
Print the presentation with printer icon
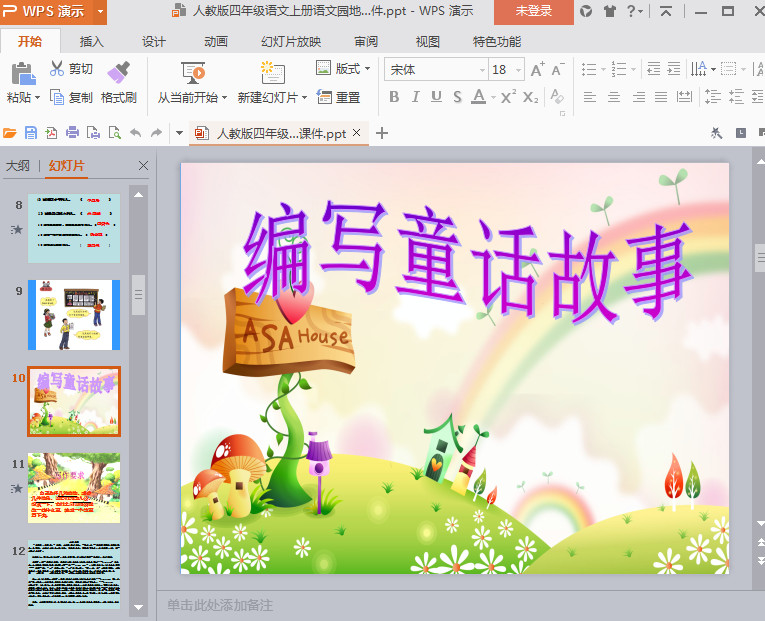pyautogui.click(x=72, y=133)
